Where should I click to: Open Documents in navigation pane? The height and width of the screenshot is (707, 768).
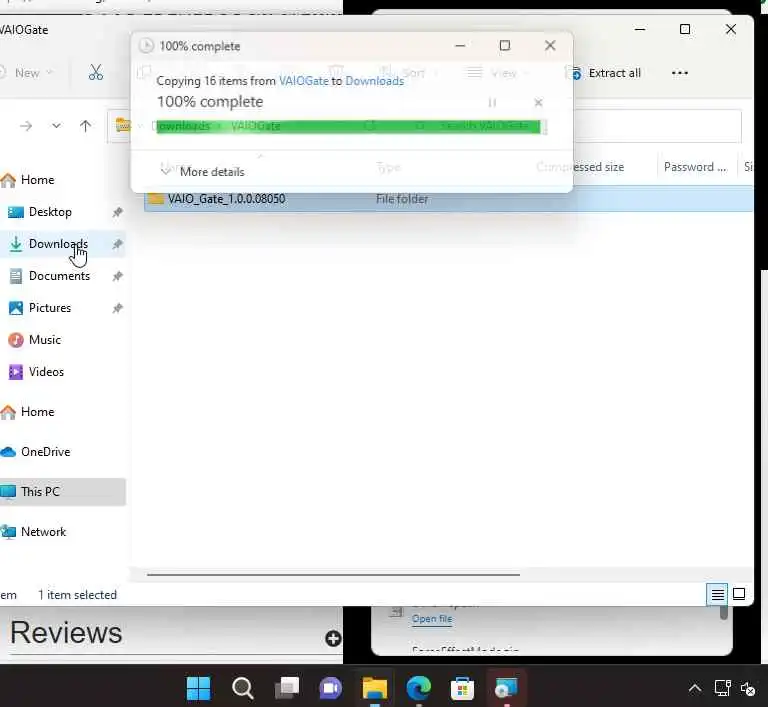pyautogui.click(x=59, y=276)
